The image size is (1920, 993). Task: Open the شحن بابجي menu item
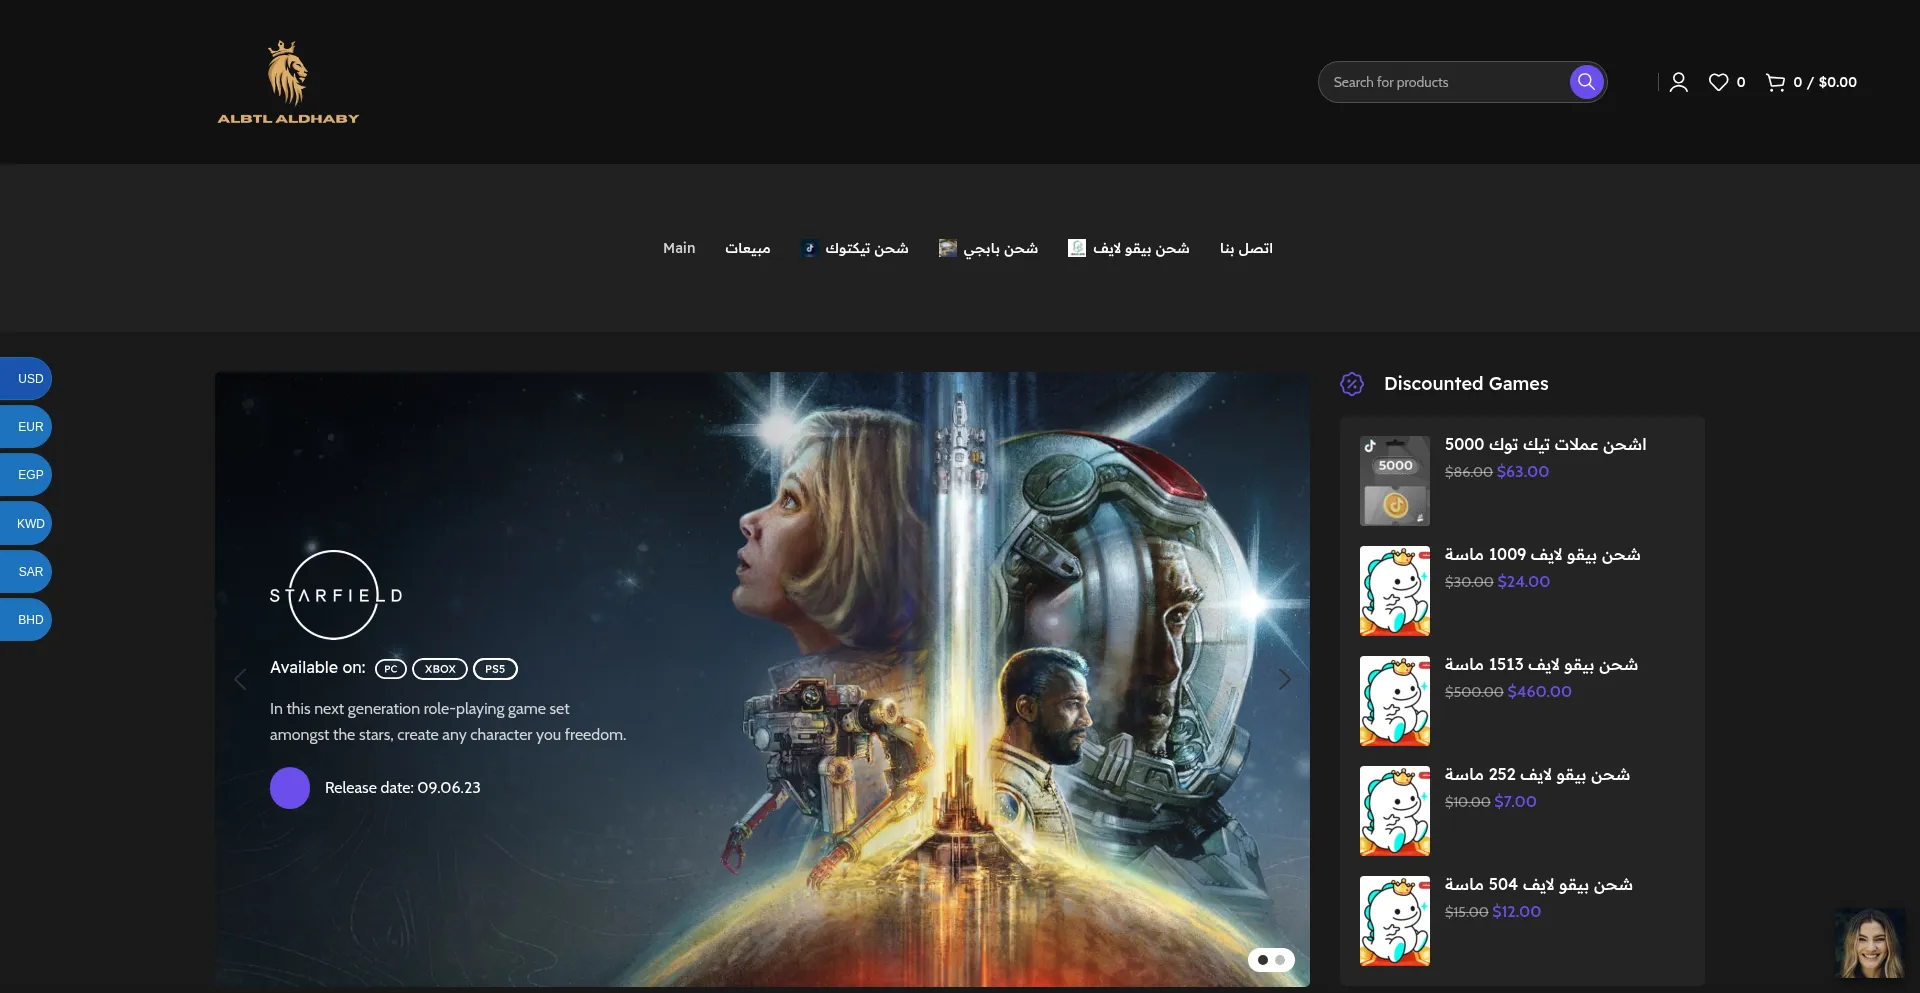pyautogui.click(x=1000, y=248)
